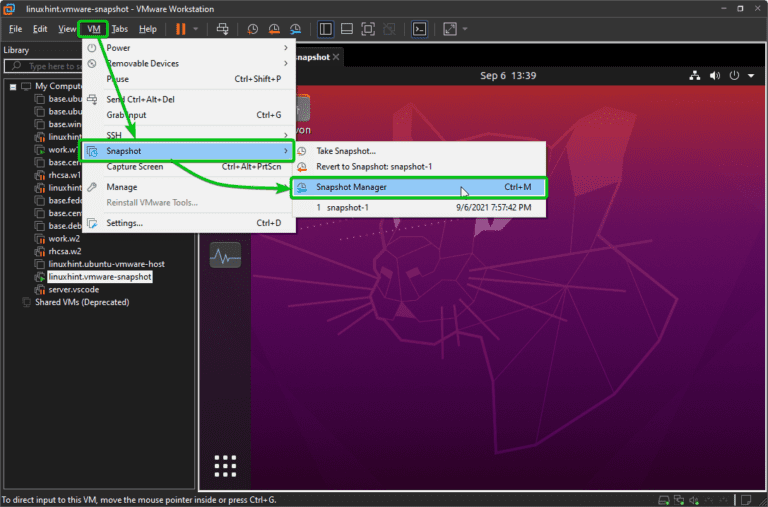Select Capture Screen menu entry
Viewport: 768px width, 507px height.
(189, 167)
